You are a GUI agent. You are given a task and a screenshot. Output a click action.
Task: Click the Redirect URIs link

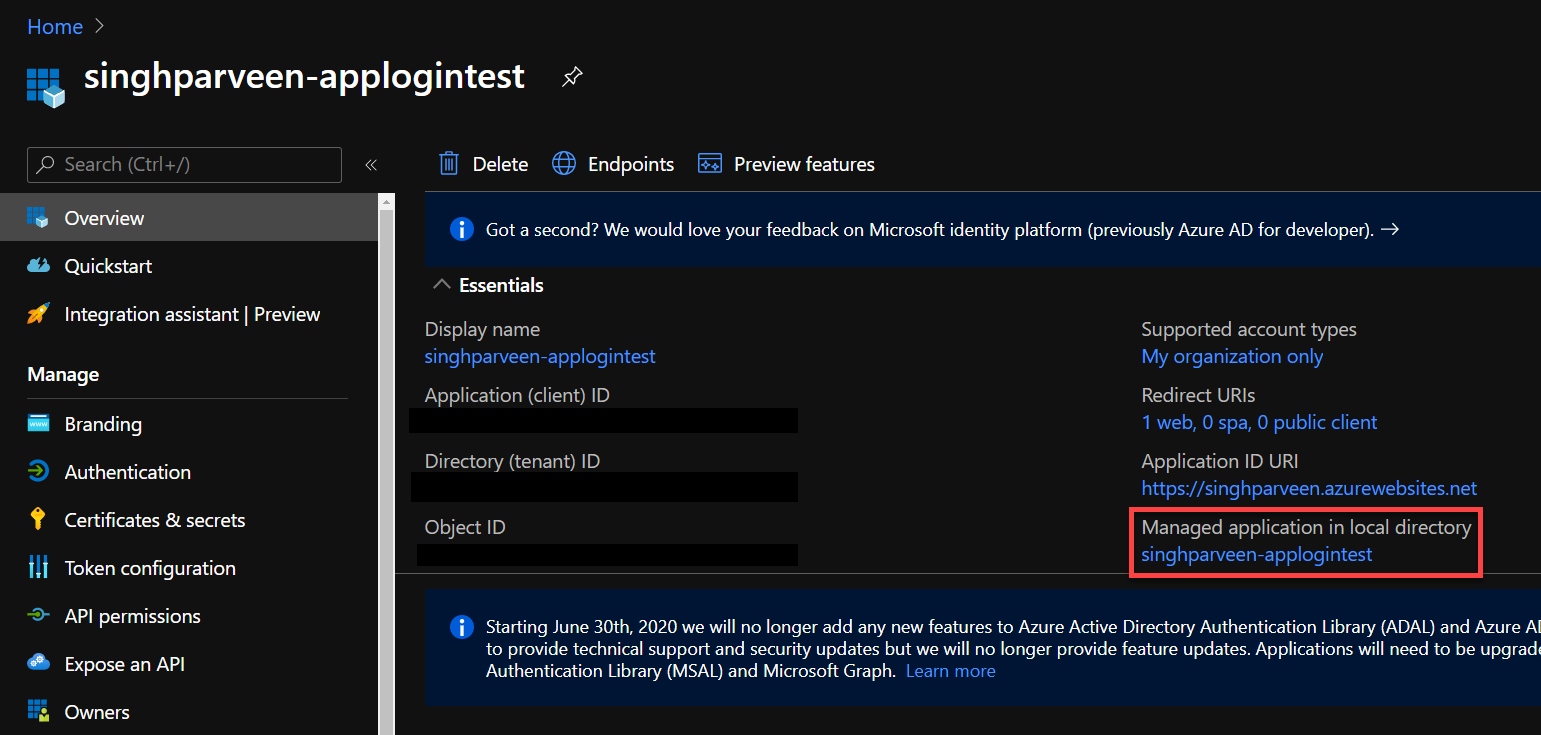1259,422
